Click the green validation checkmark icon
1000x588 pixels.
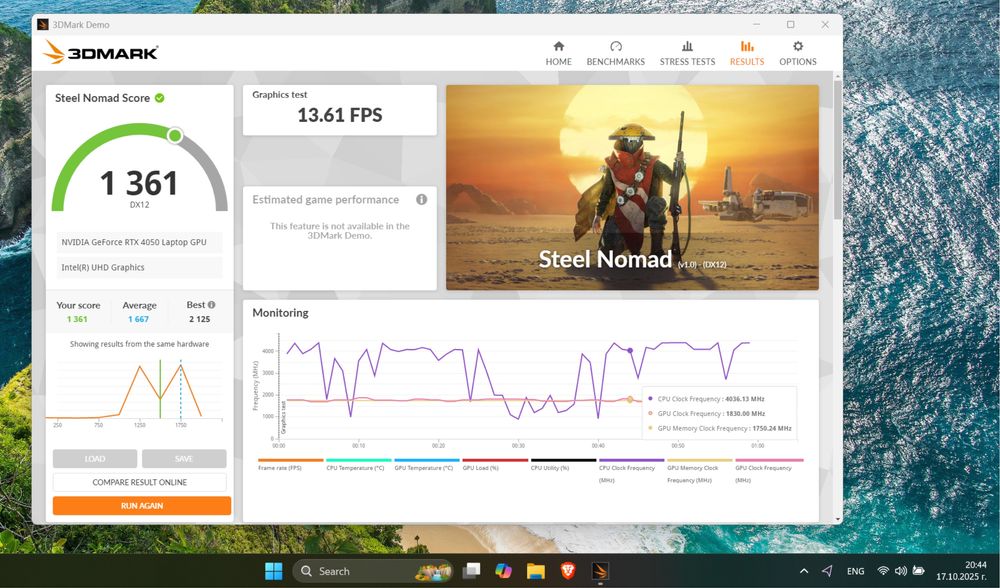pos(159,98)
